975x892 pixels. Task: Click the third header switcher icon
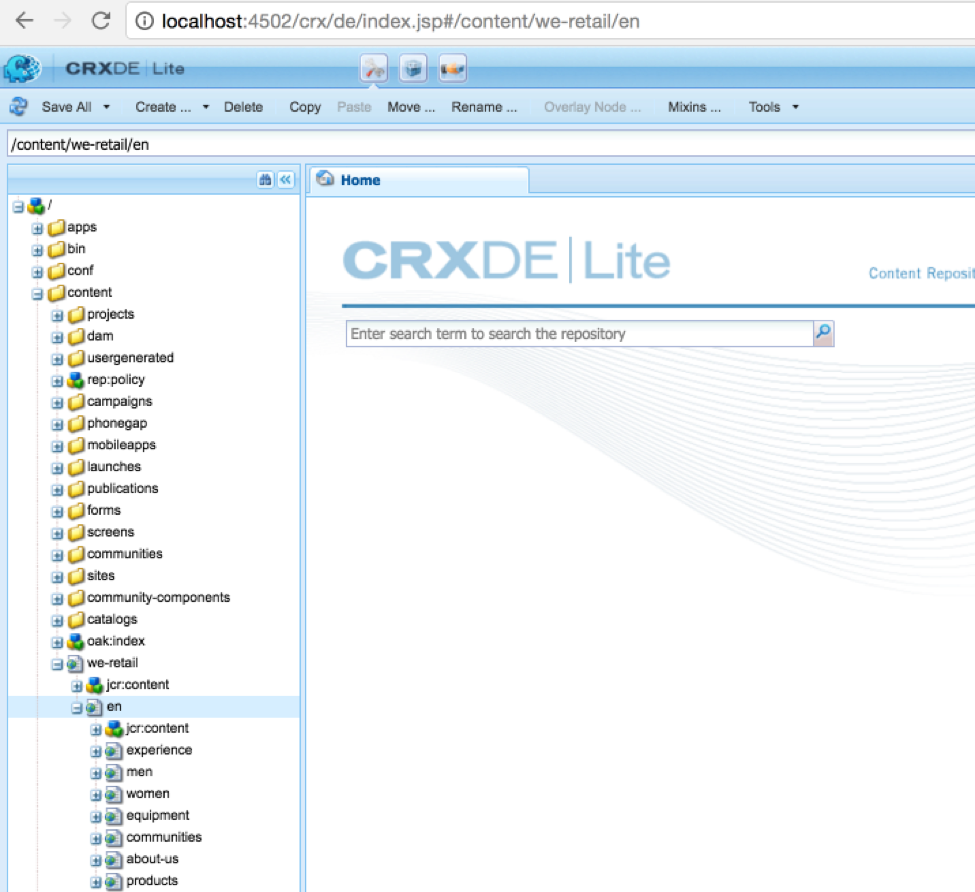[x=452, y=68]
